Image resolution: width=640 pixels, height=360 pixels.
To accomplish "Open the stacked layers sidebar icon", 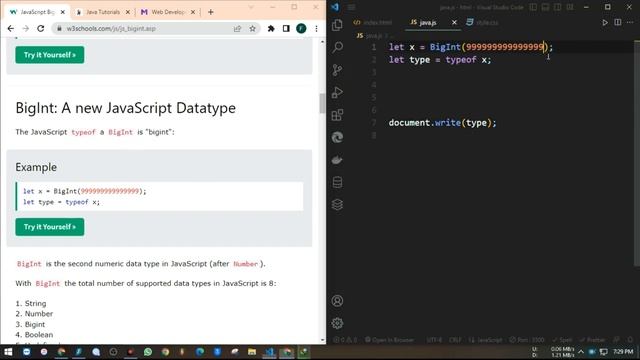I will [337, 204].
